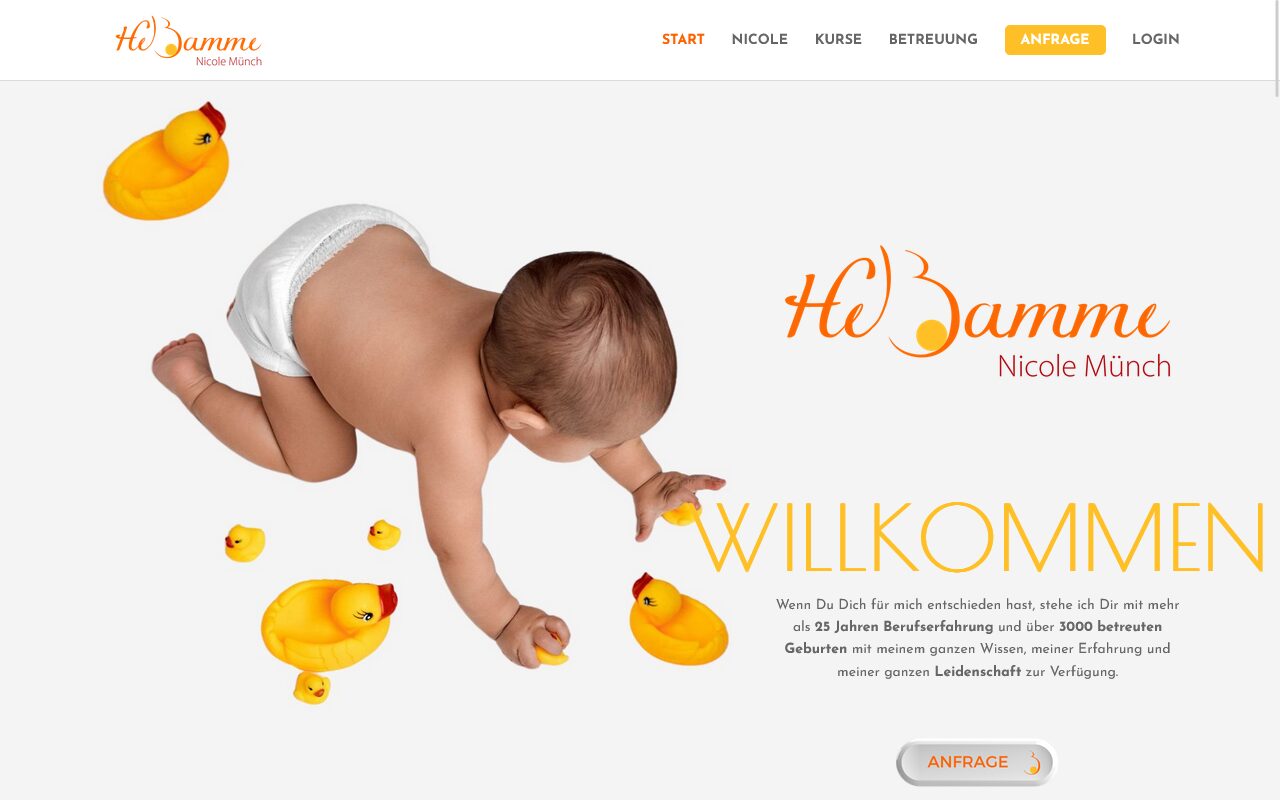The height and width of the screenshot is (800, 1280).
Task: Click the large rubber duck at bottom left
Action: point(328,625)
